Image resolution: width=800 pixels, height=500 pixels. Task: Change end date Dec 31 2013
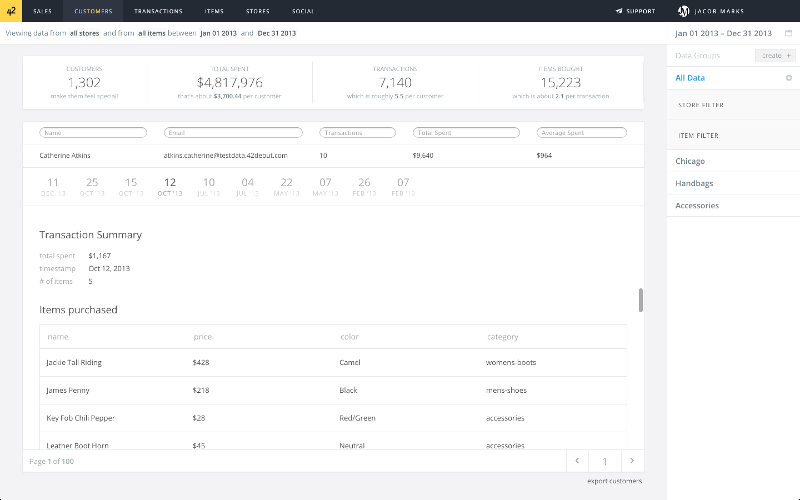(x=277, y=33)
